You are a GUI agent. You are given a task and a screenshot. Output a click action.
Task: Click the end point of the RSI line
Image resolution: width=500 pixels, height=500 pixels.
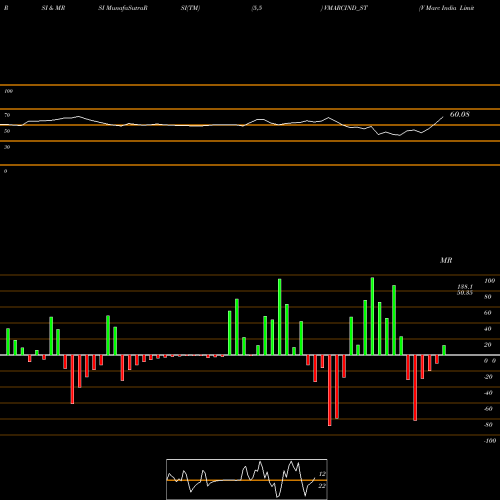(443, 117)
